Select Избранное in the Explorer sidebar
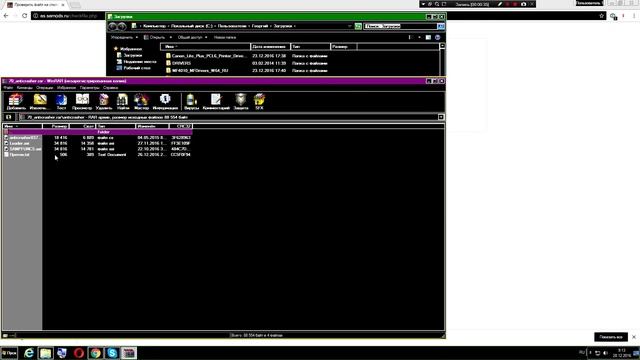Image resolution: width=640 pixels, height=360 pixels. (x=131, y=49)
